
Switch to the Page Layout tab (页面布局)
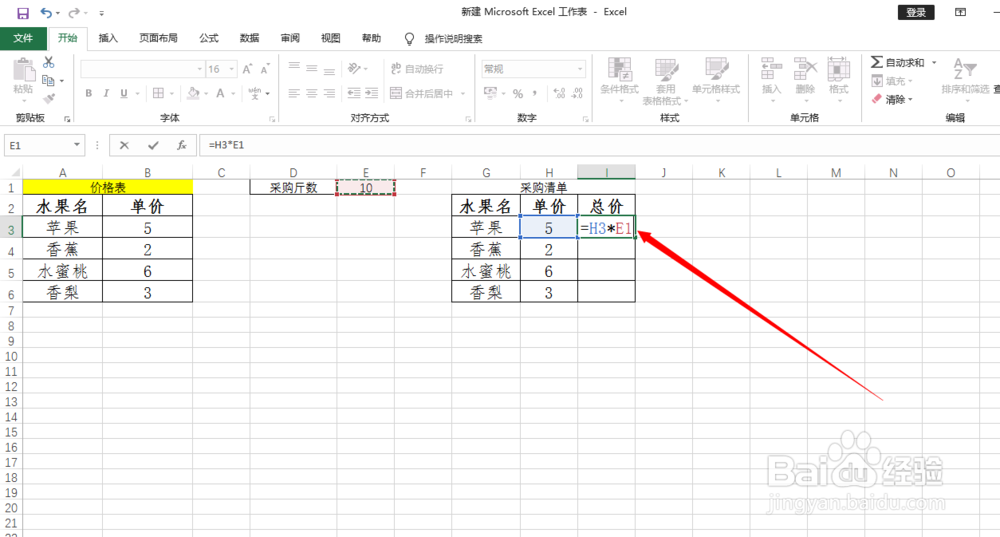(158, 38)
